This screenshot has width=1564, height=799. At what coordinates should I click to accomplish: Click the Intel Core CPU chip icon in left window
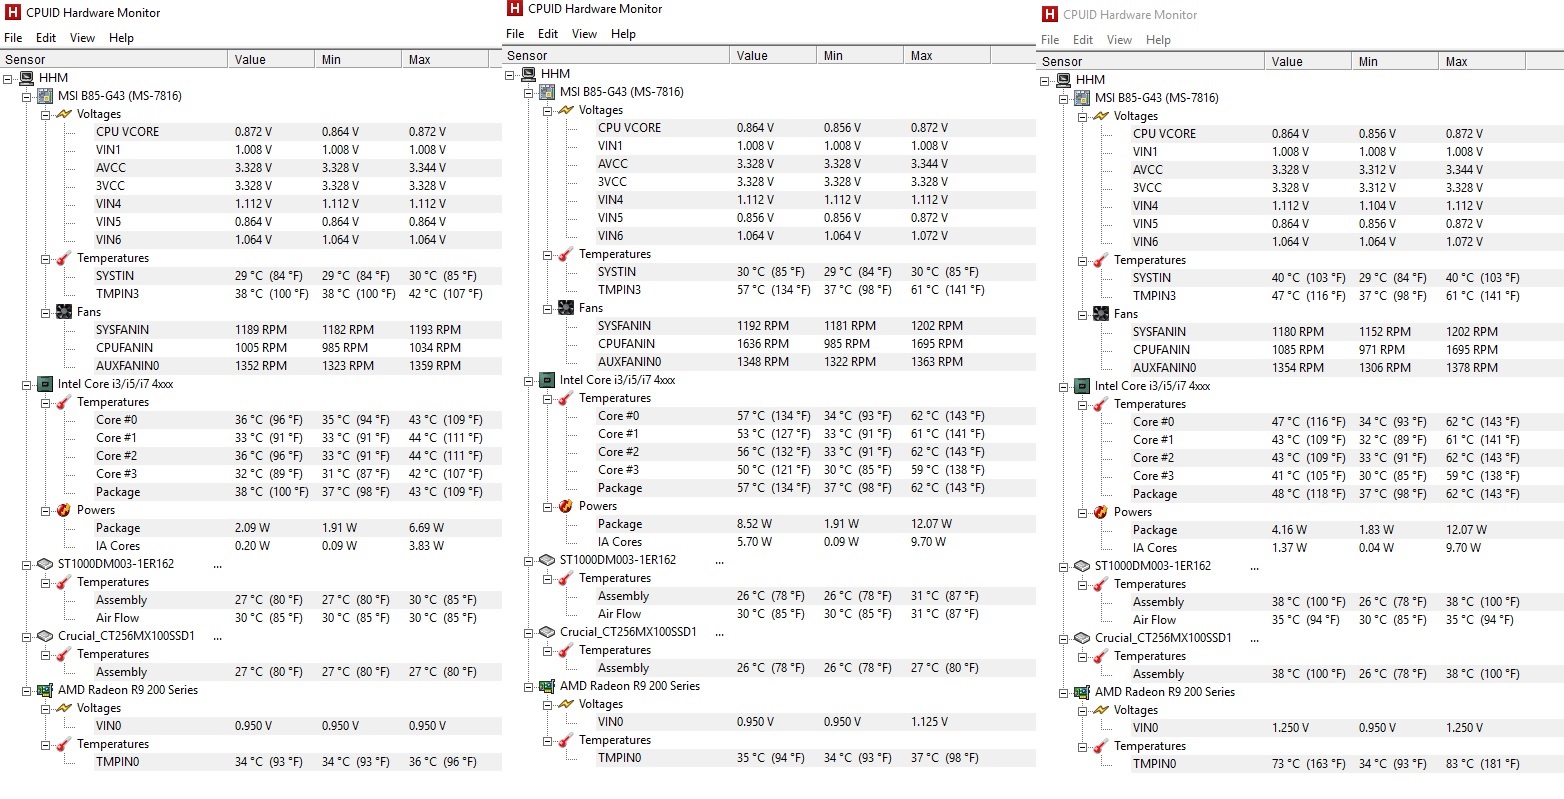point(45,384)
